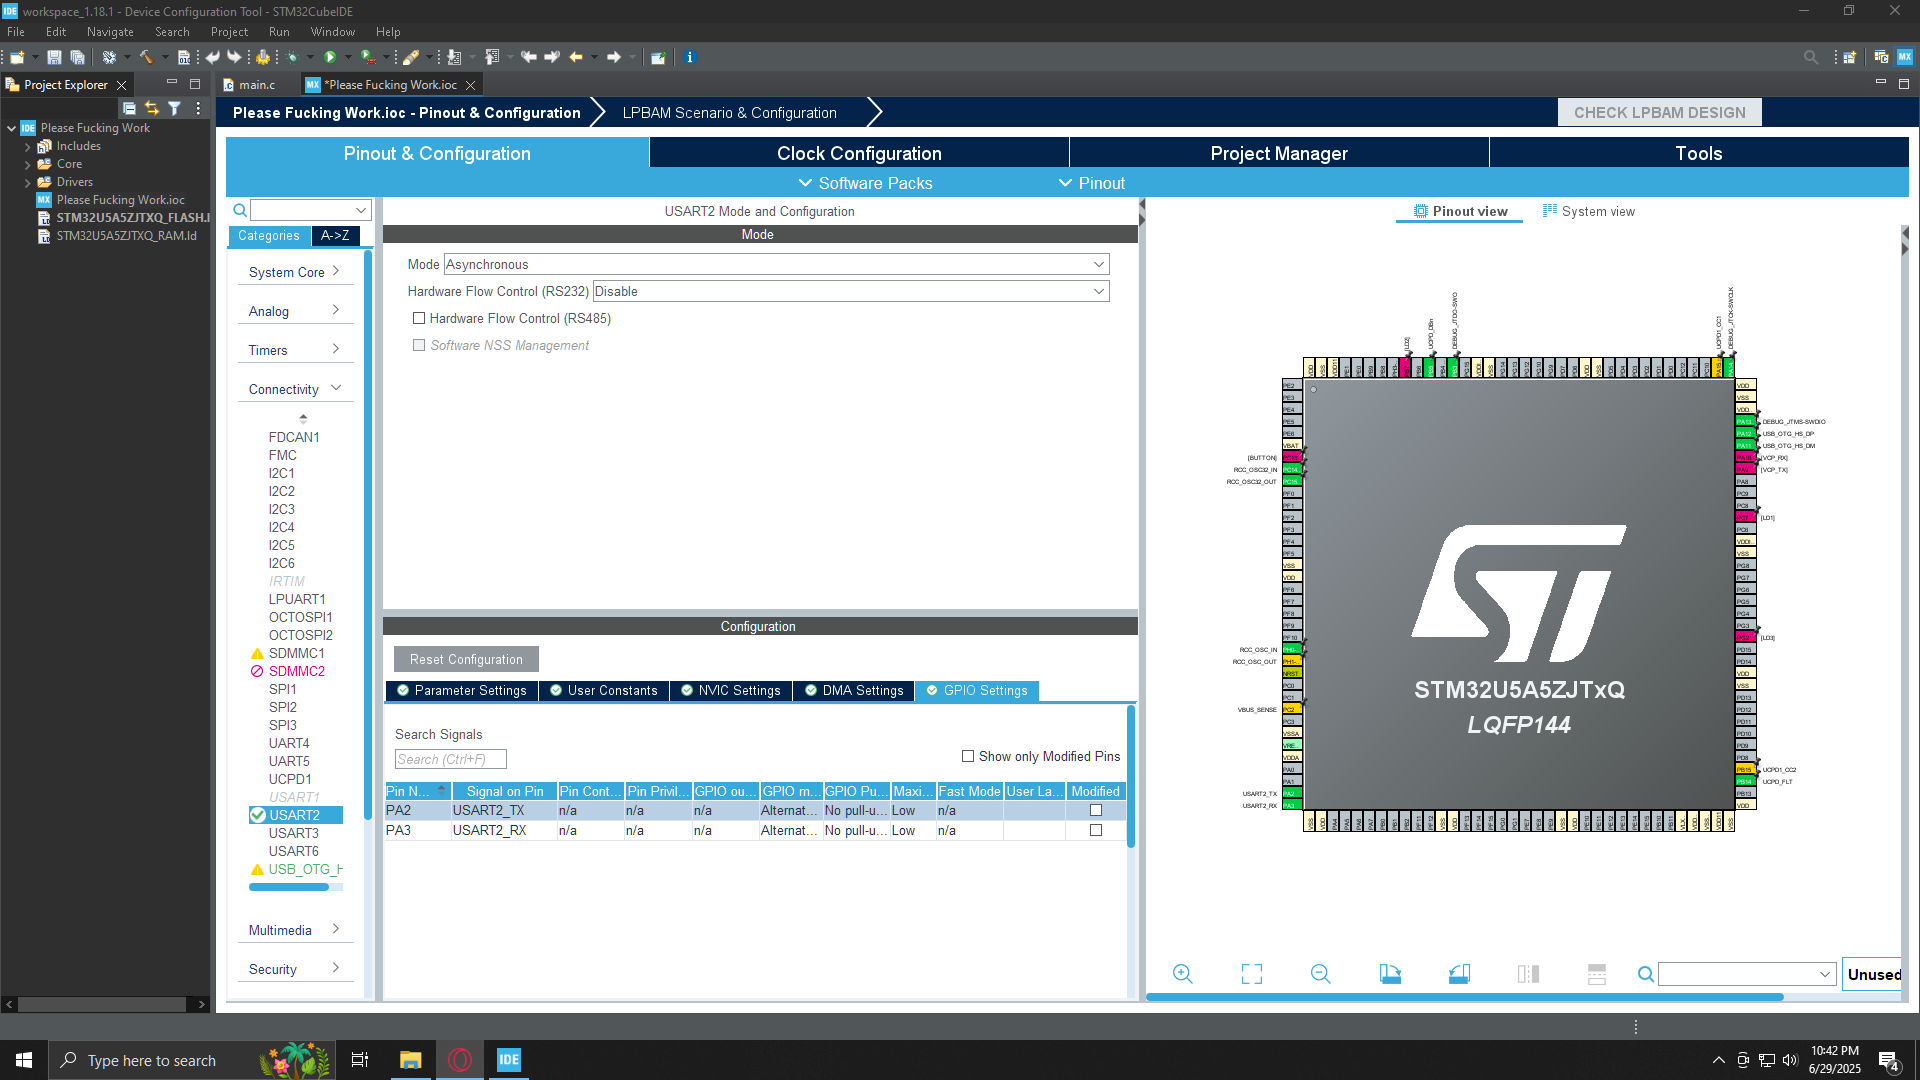Enable Show only Modified Pins
This screenshot has width=1920, height=1080.
(x=968, y=756)
